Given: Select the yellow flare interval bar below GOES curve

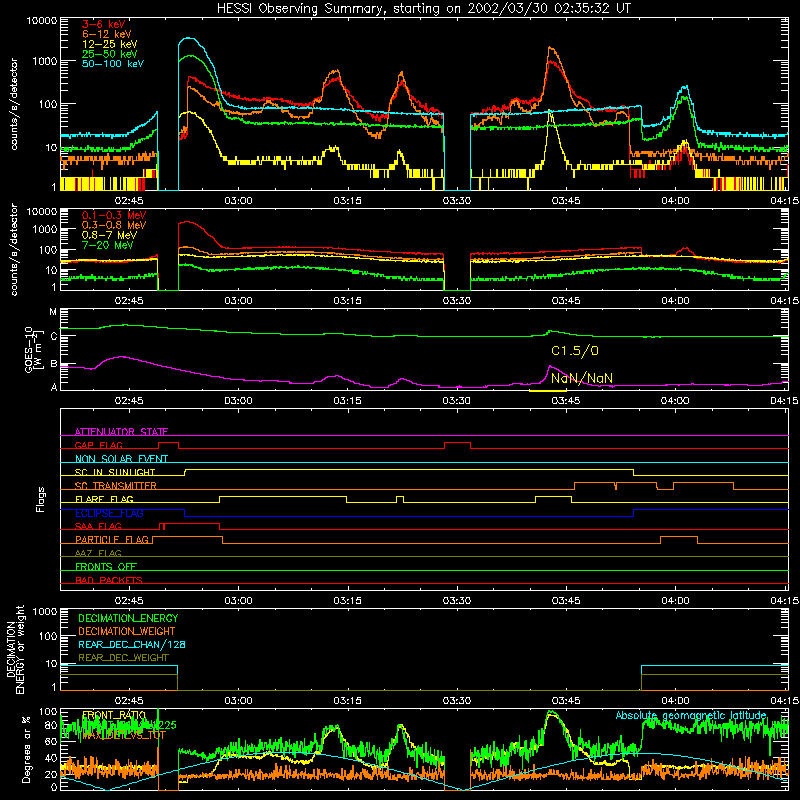Looking at the screenshot, I should pyautogui.click(x=548, y=391).
